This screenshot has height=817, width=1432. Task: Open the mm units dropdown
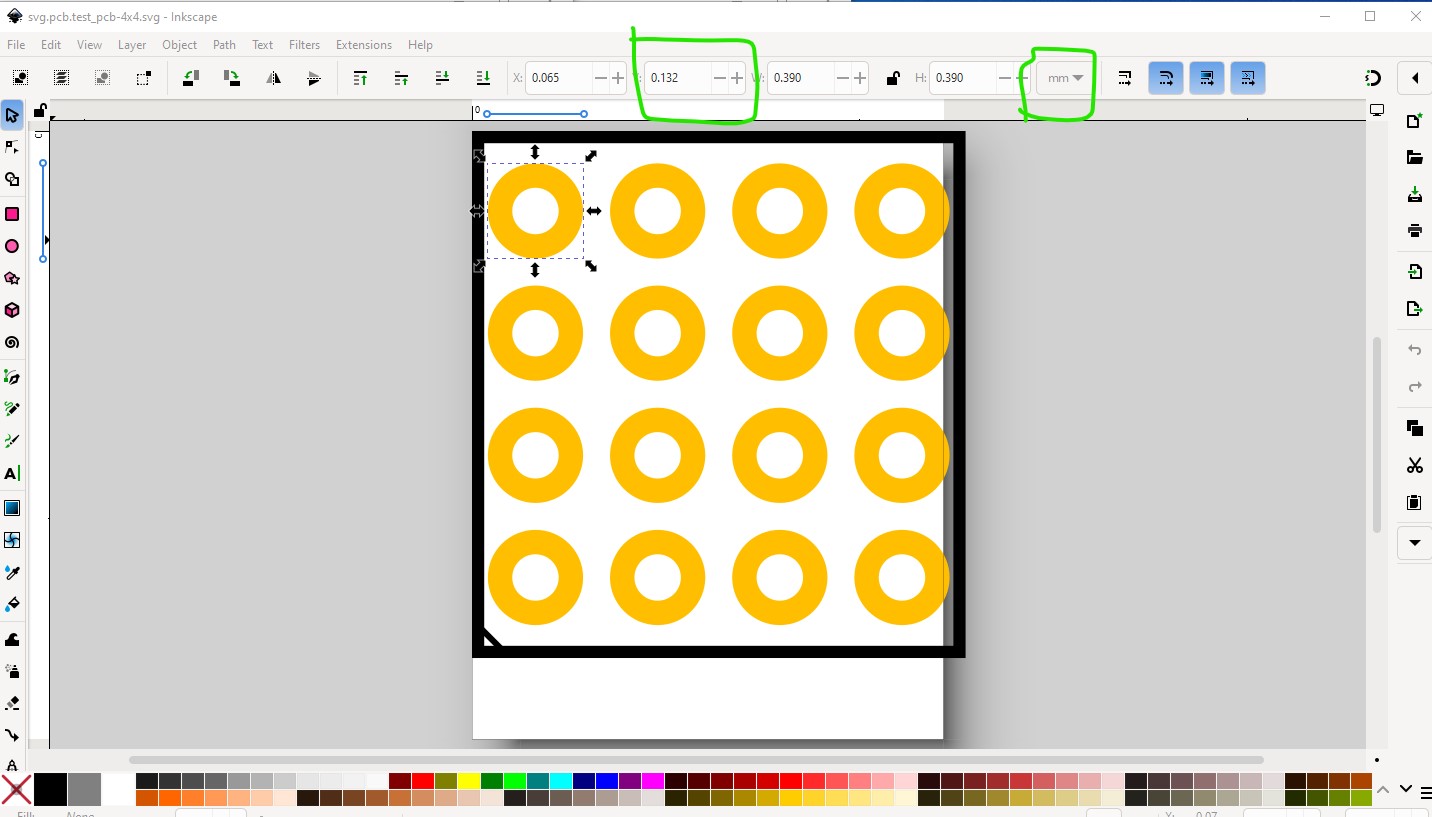[1065, 78]
